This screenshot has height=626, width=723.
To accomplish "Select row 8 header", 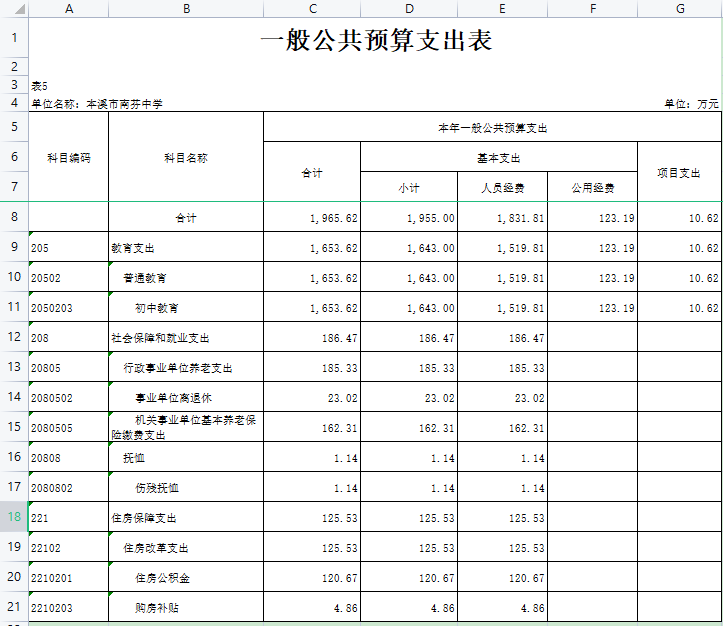I will 14,217.
